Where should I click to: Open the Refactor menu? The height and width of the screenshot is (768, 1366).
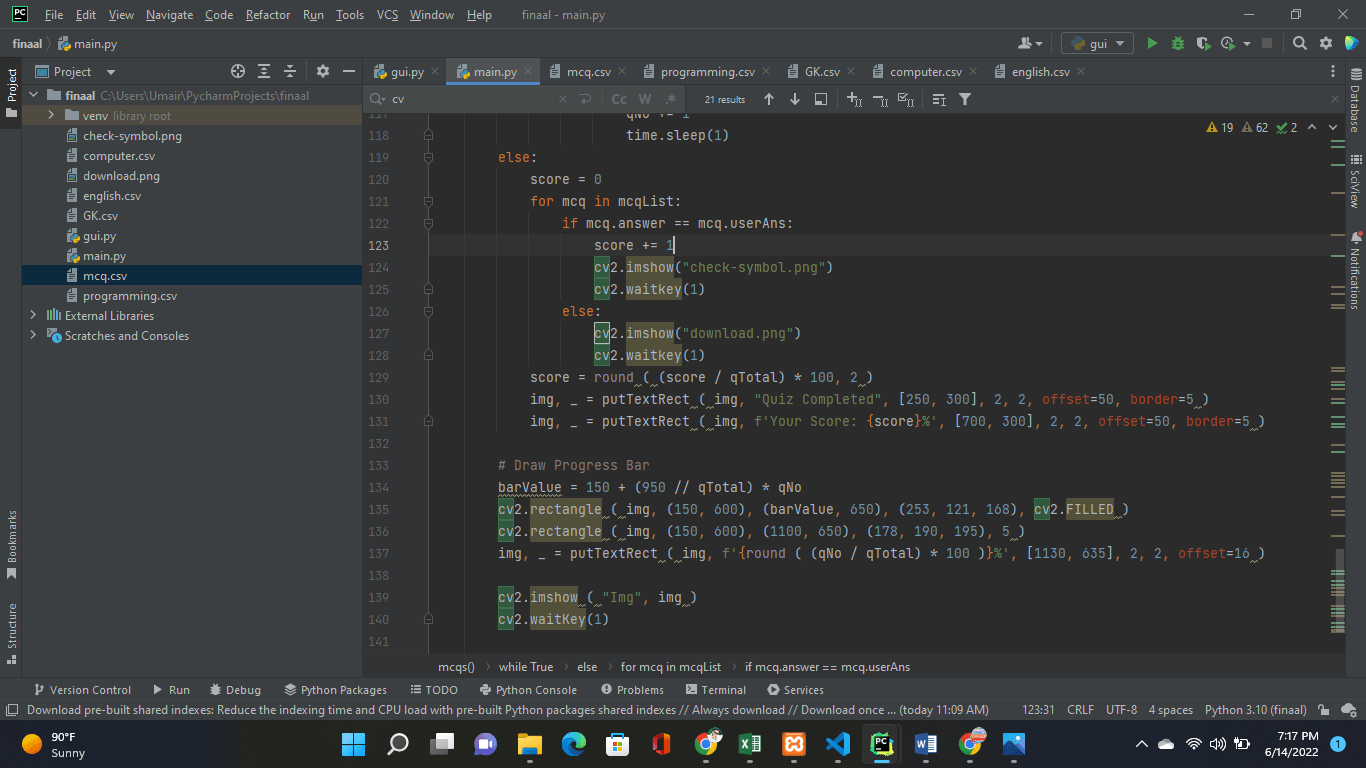[x=268, y=15]
